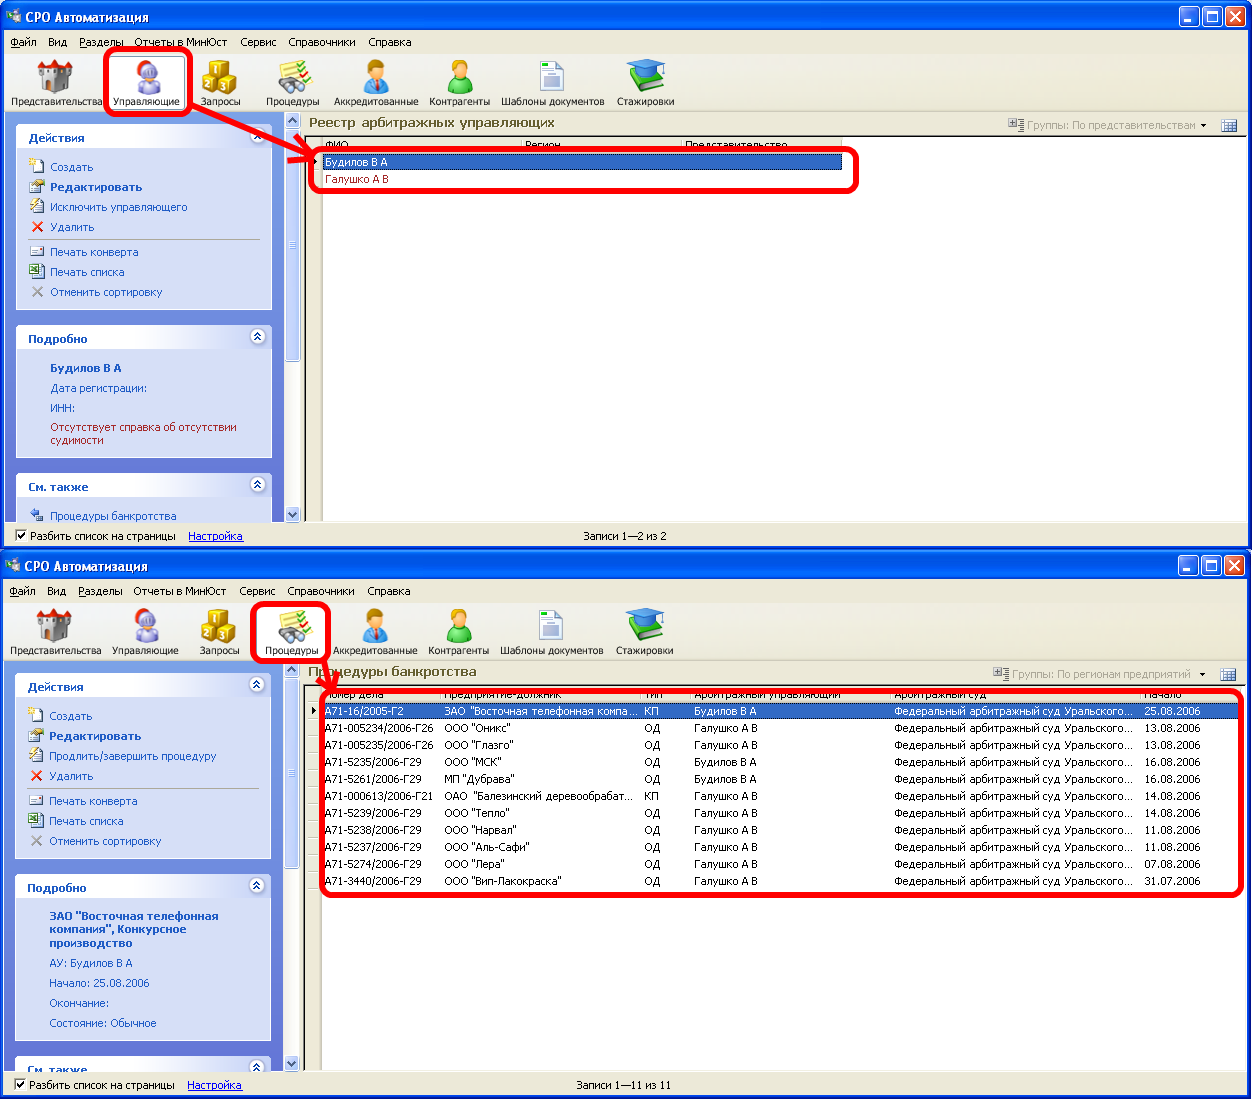Image resolution: width=1252 pixels, height=1100 pixels.
Task: Click 'Продлить/завершить процедуру' action link
Action: point(132,756)
